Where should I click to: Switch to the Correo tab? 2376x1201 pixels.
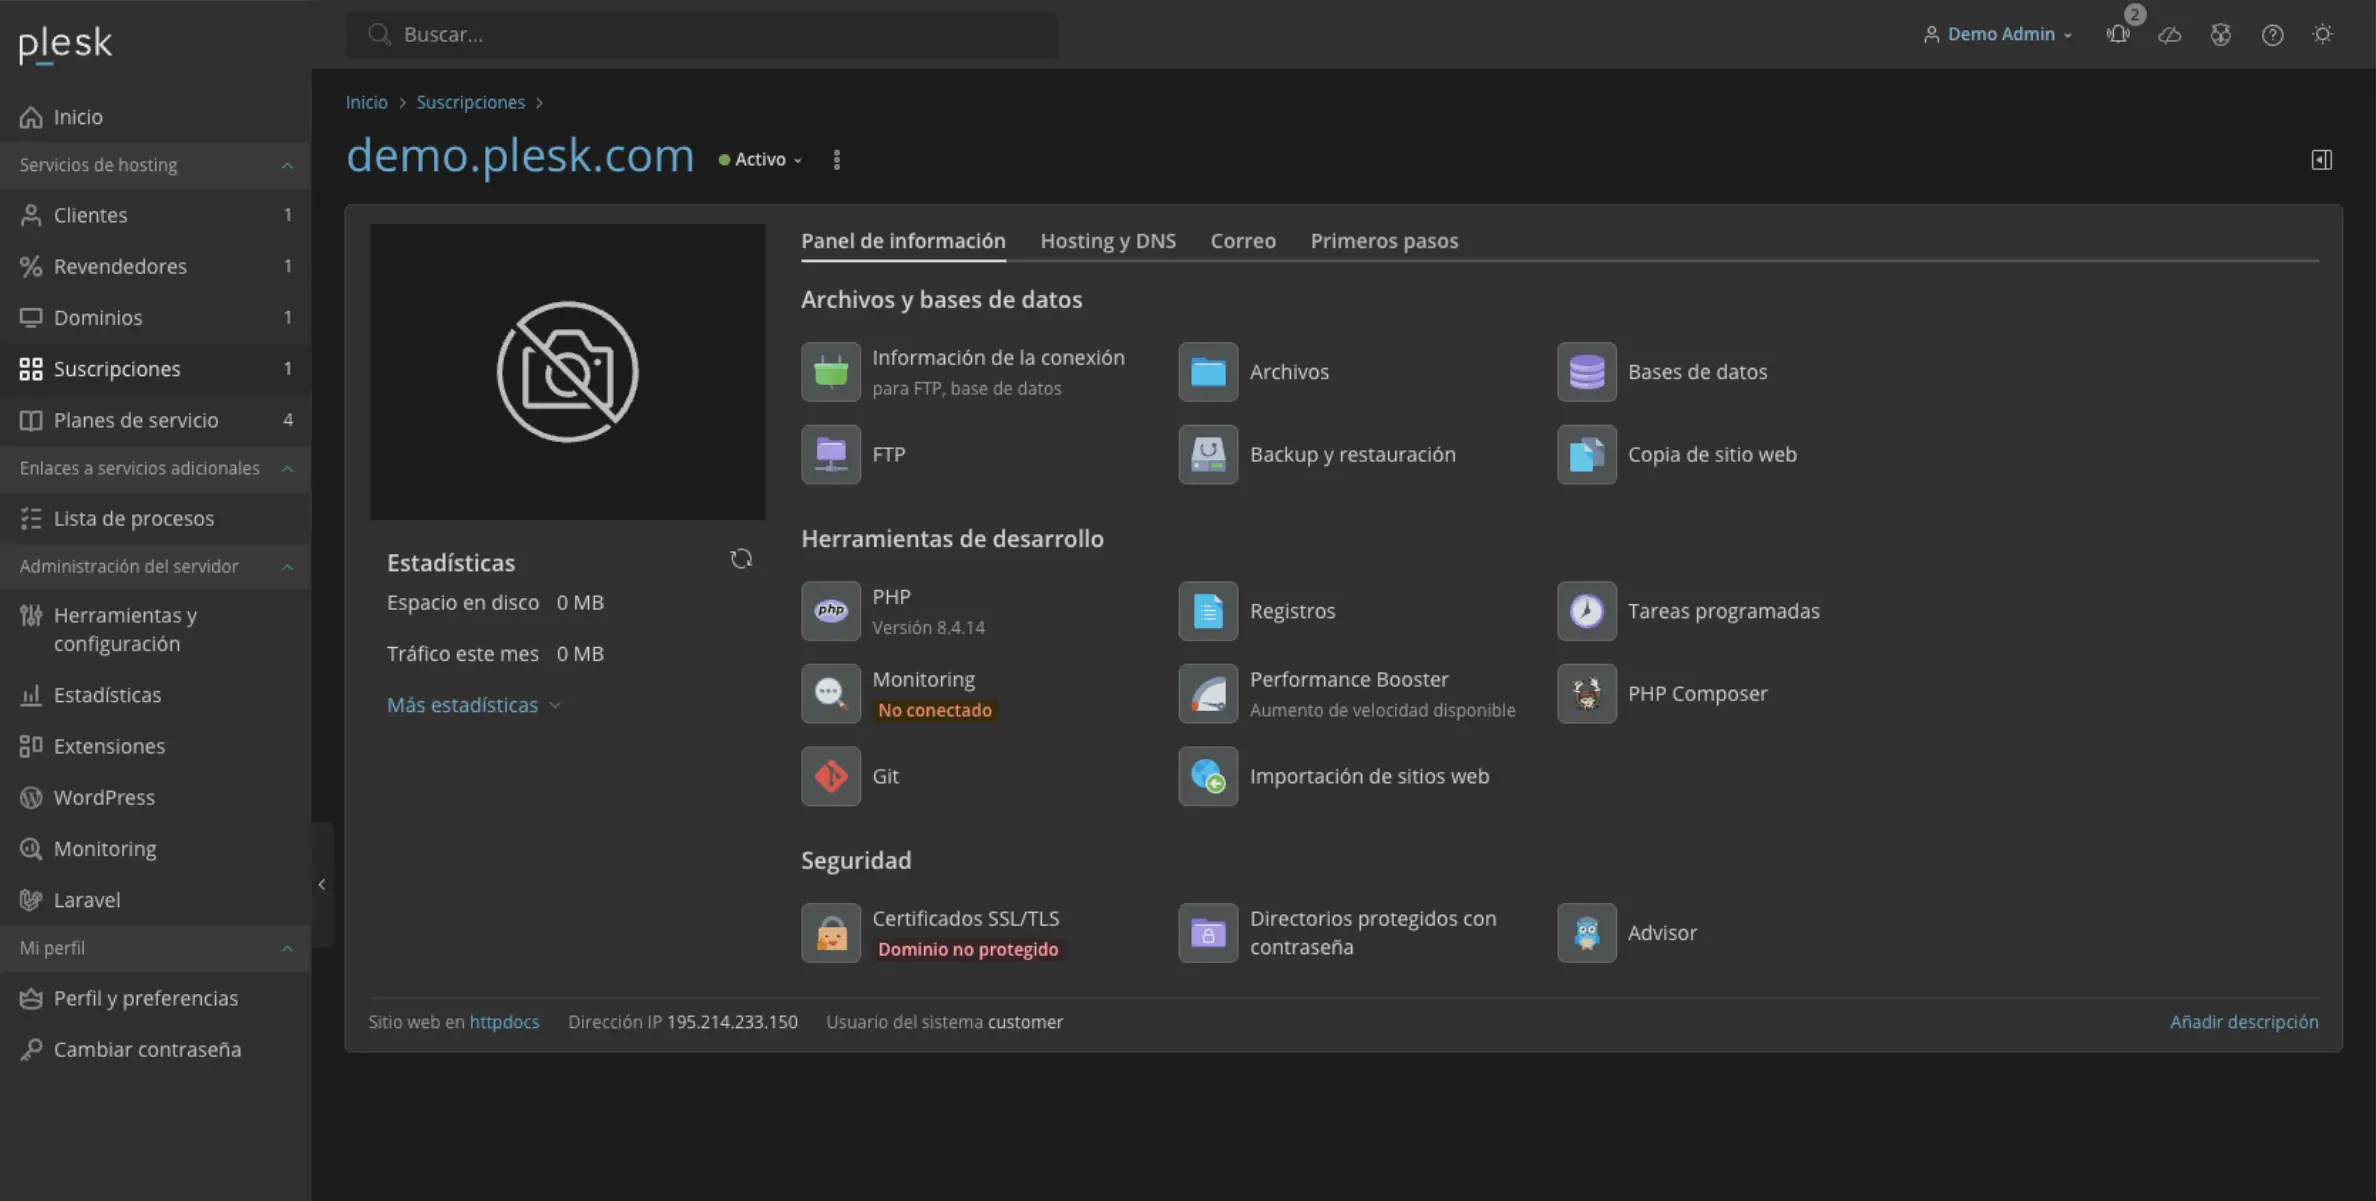pyautogui.click(x=1243, y=240)
